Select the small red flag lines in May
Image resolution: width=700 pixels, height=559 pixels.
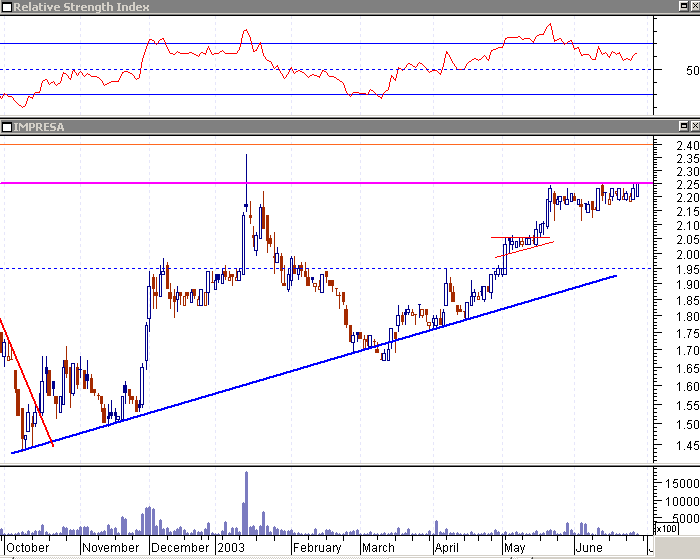pyautogui.click(x=522, y=247)
